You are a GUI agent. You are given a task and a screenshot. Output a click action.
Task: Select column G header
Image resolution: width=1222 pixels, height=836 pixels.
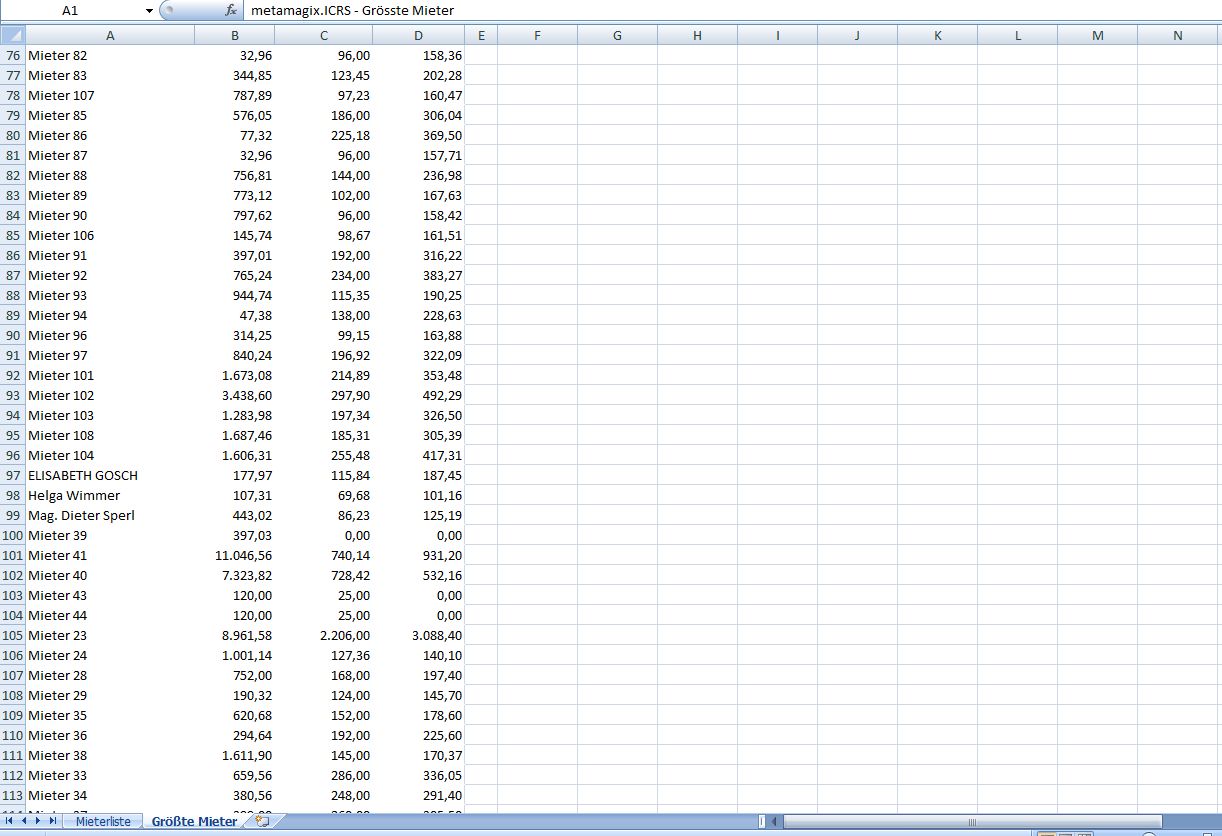[x=617, y=35]
